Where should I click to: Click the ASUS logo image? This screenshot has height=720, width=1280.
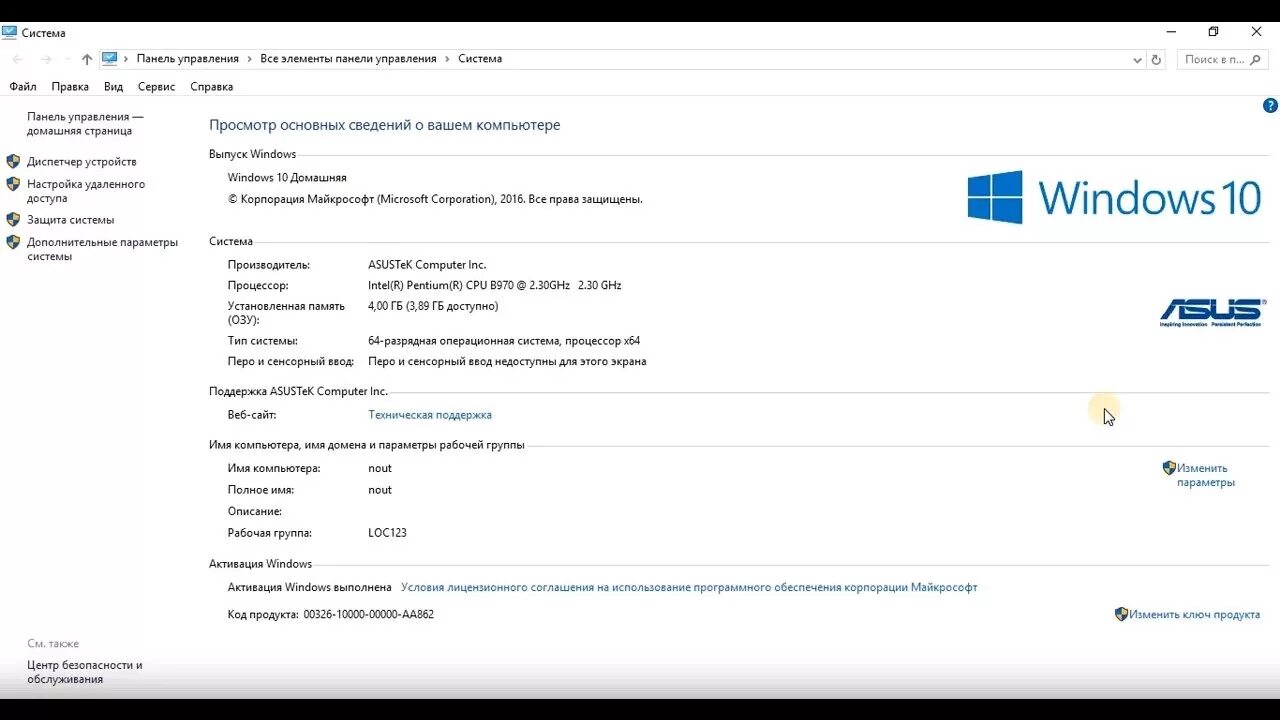1212,313
